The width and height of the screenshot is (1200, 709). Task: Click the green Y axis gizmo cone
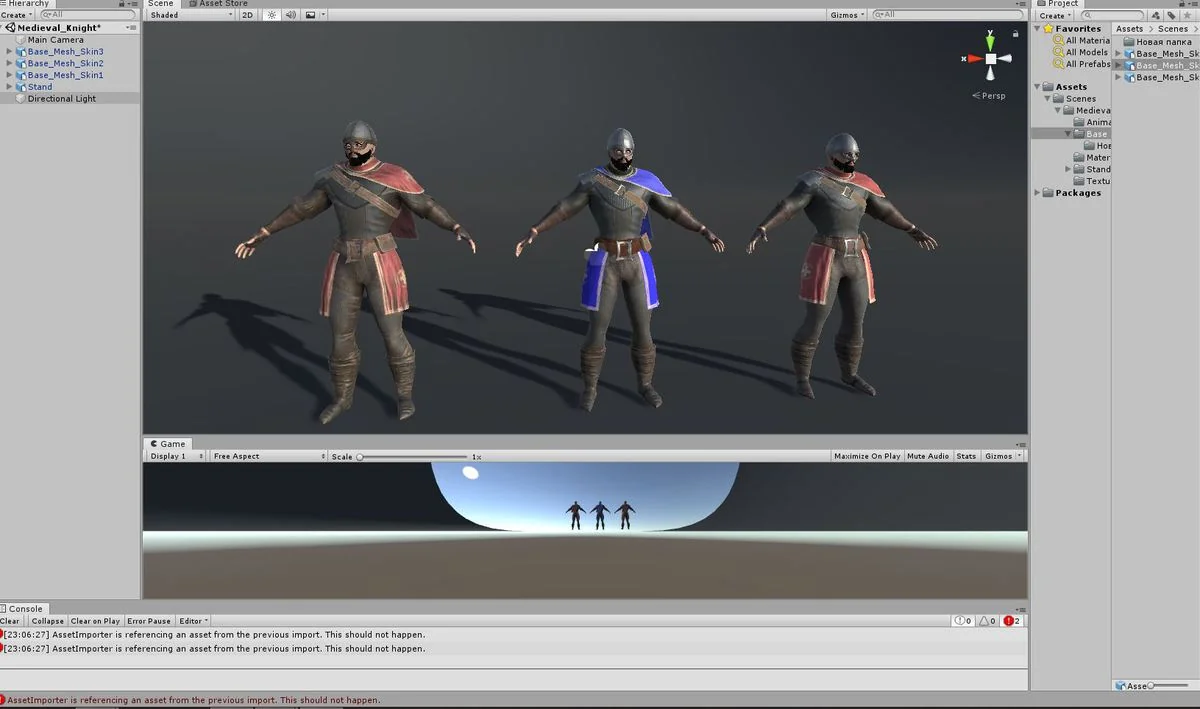pyautogui.click(x=990, y=42)
